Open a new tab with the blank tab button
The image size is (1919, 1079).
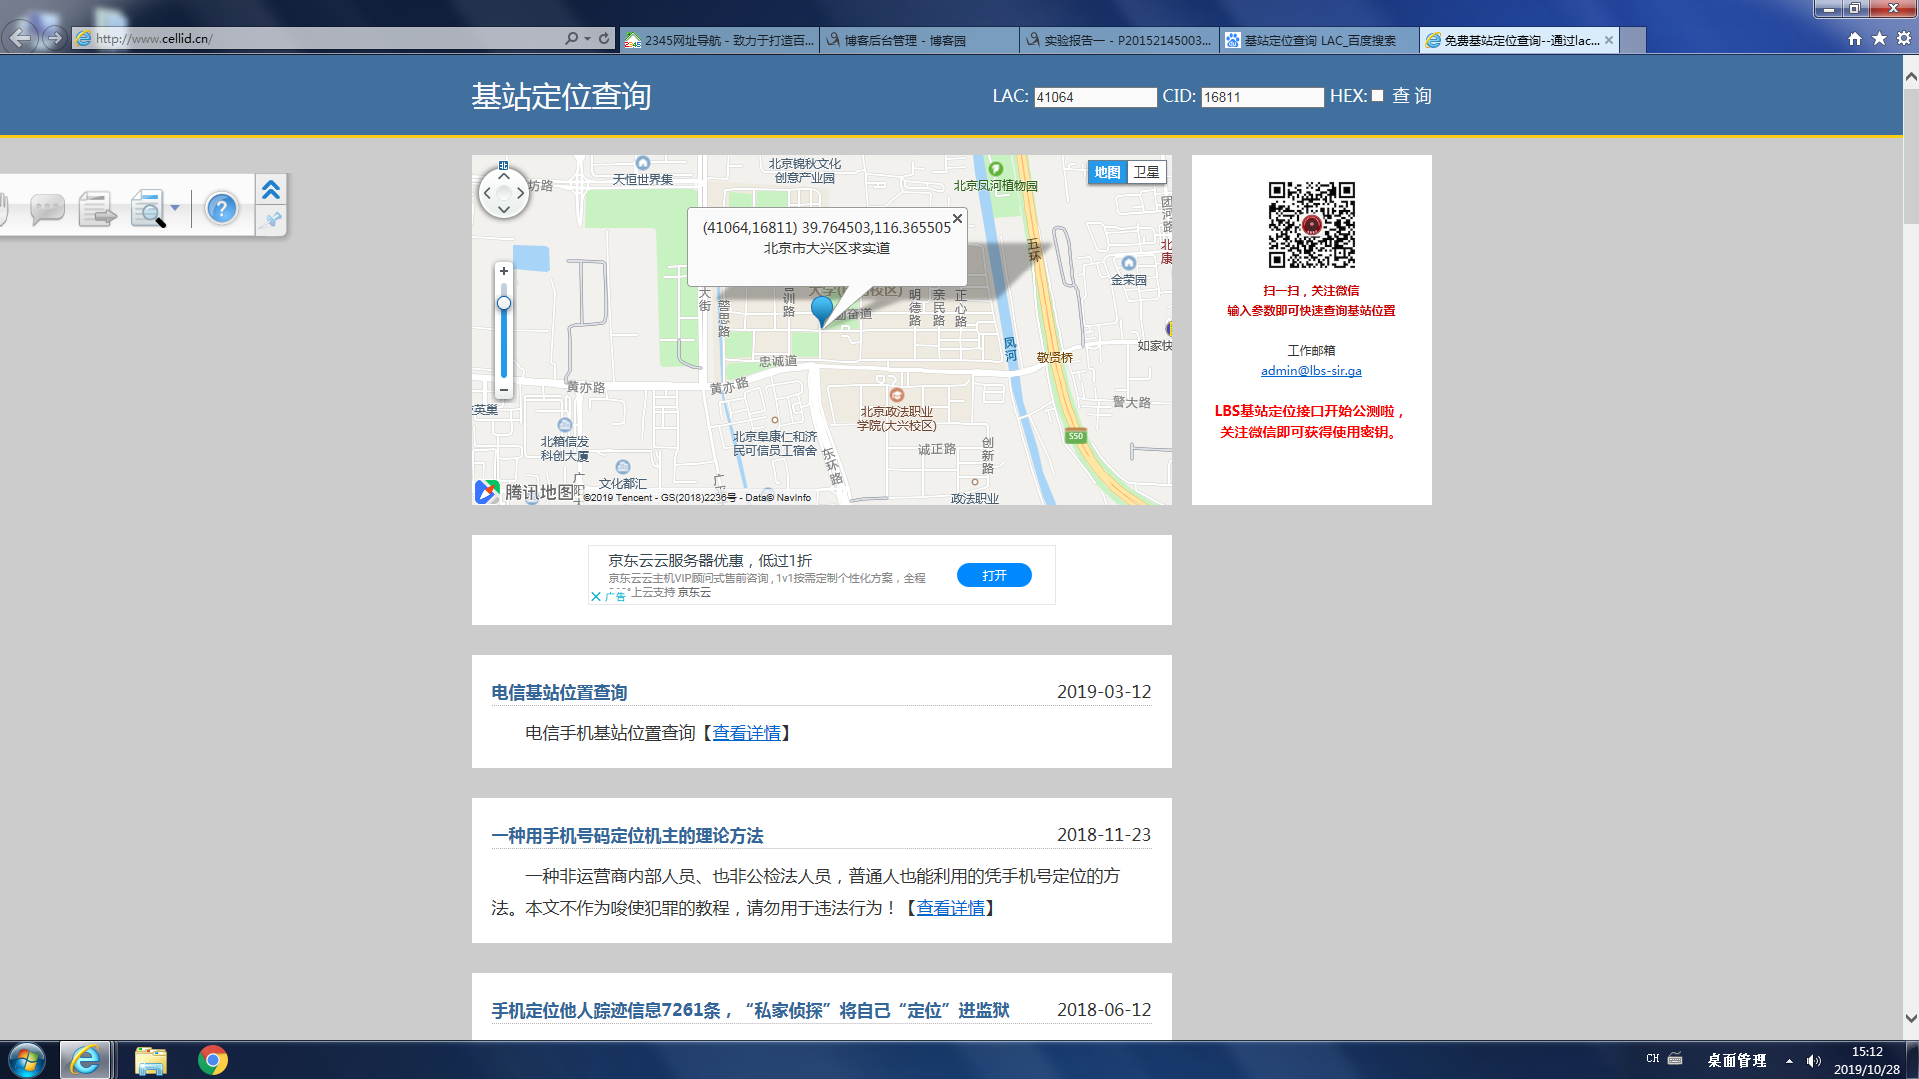pyautogui.click(x=1632, y=40)
